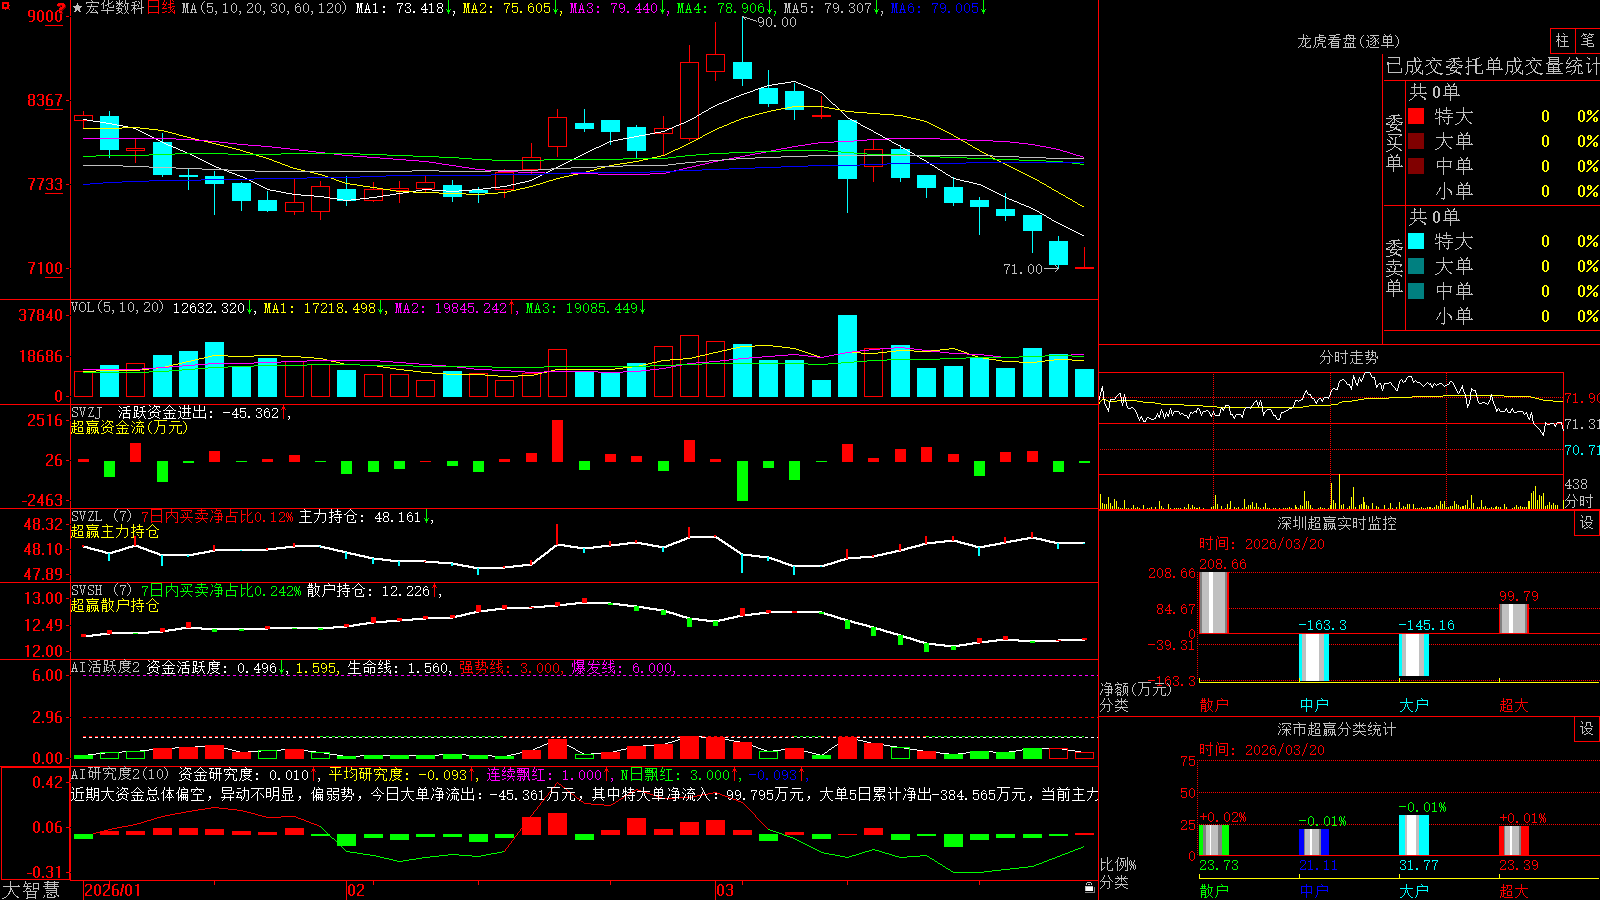The width and height of the screenshot is (1600, 900).
Task: Click the AI研究度2(10) indicator title
Action: point(120,774)
